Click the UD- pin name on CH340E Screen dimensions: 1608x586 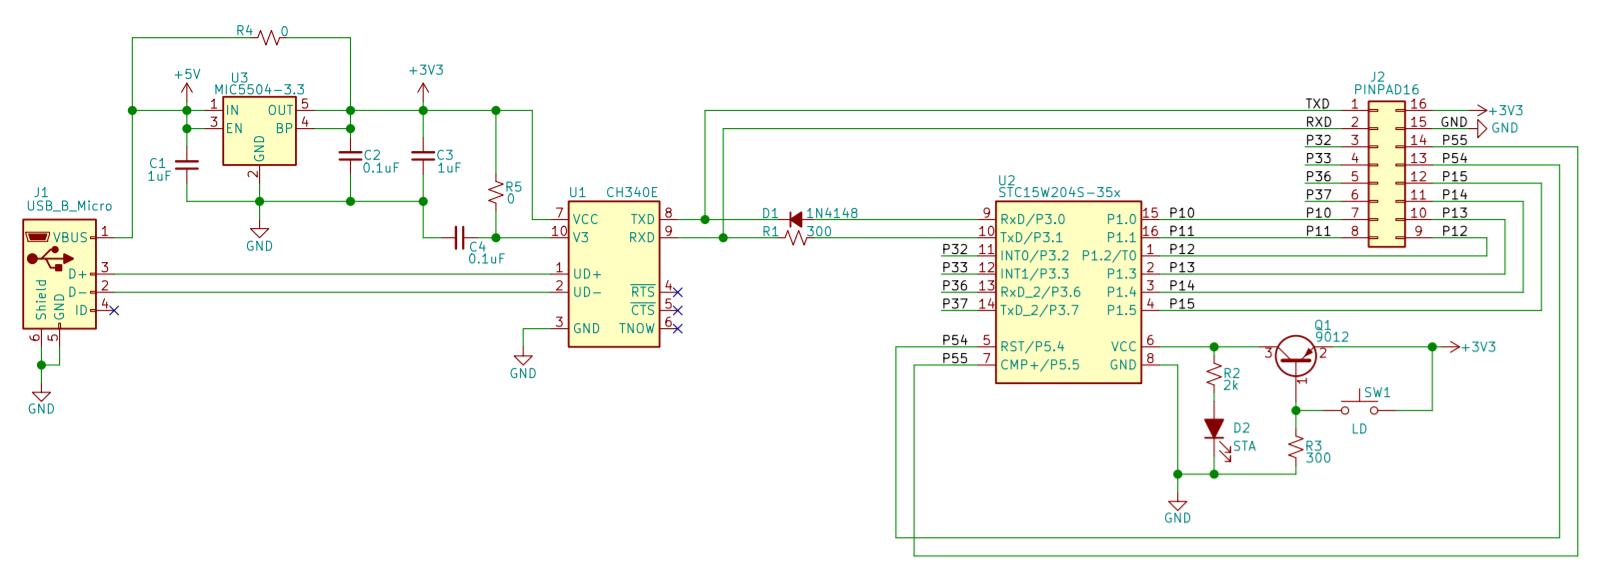point(587,292)
